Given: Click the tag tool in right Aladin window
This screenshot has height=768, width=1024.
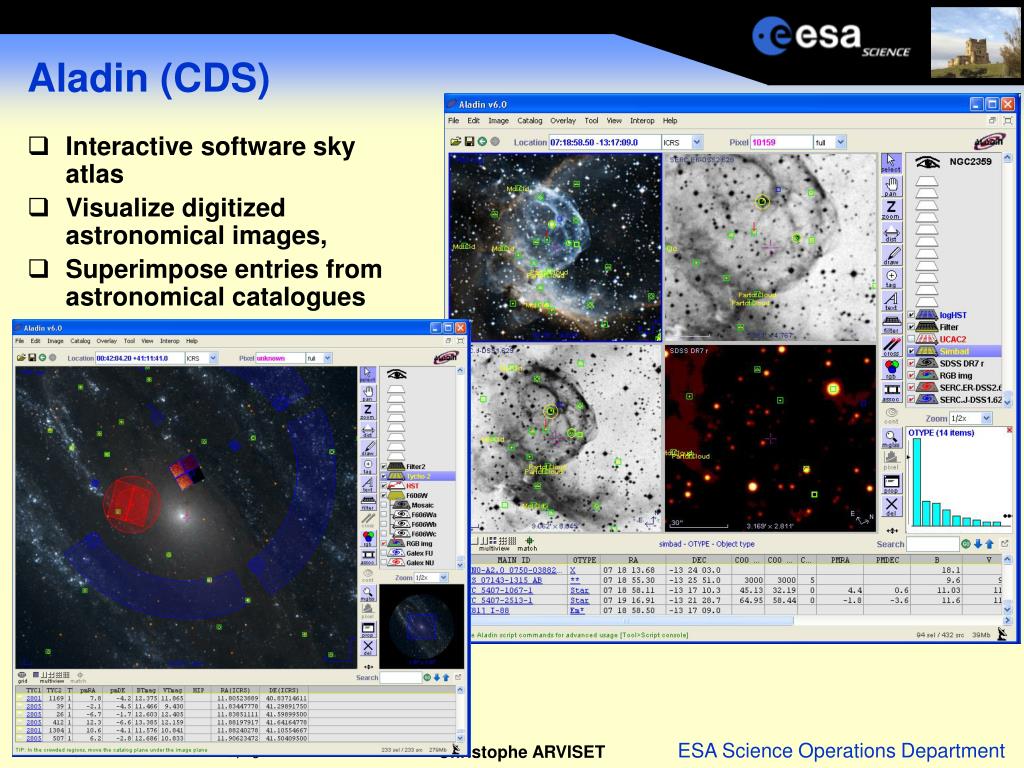Looking at the screenshot, I should (891, 278).
